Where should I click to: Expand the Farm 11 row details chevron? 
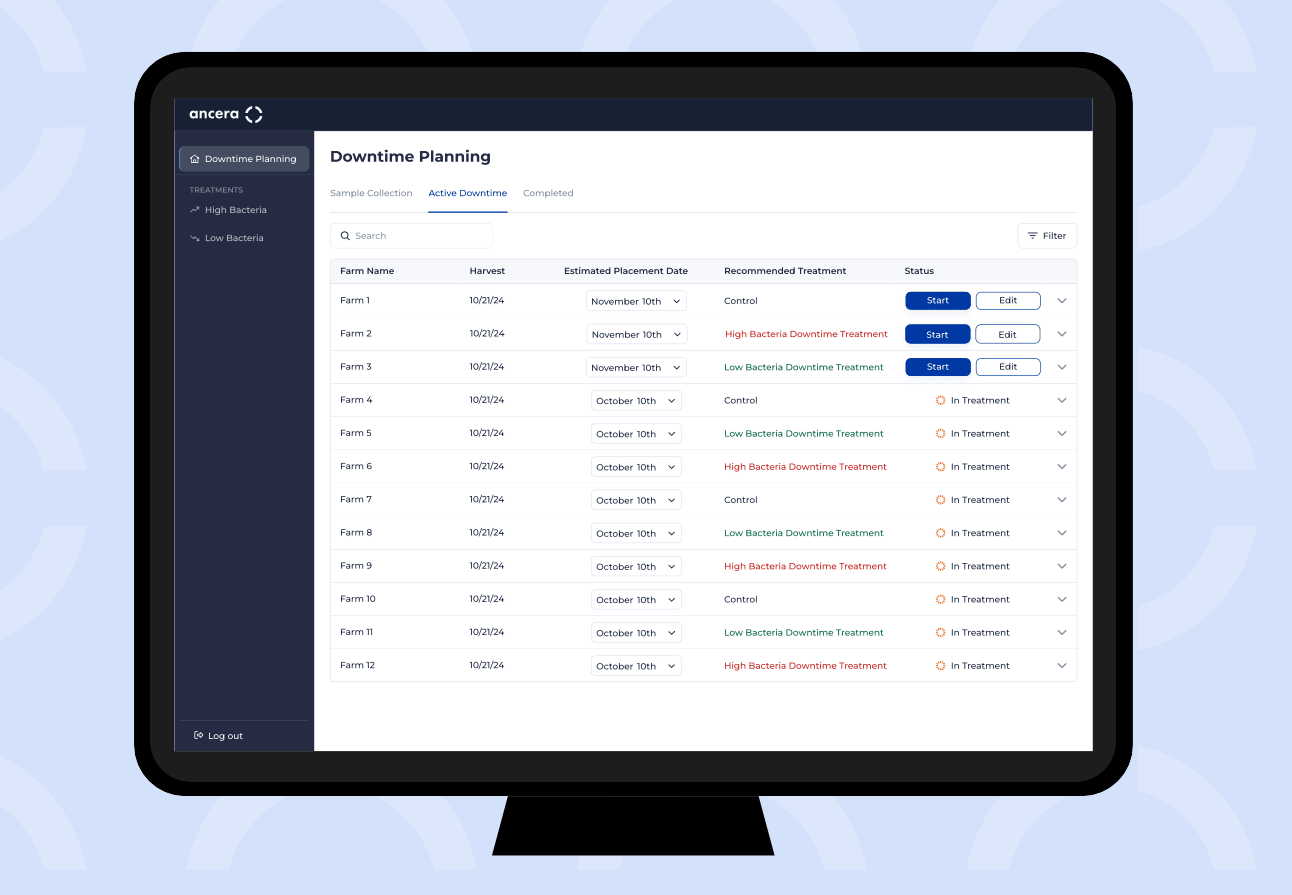(1062, 632)
